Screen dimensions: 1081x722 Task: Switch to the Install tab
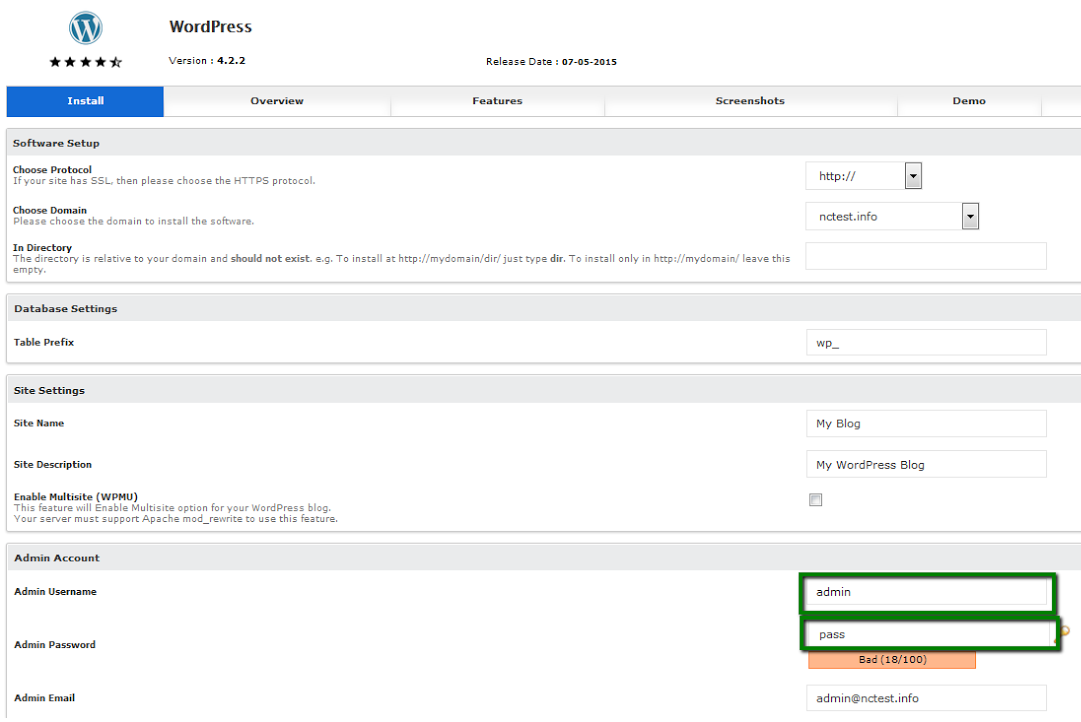click(x=85, y=101)
